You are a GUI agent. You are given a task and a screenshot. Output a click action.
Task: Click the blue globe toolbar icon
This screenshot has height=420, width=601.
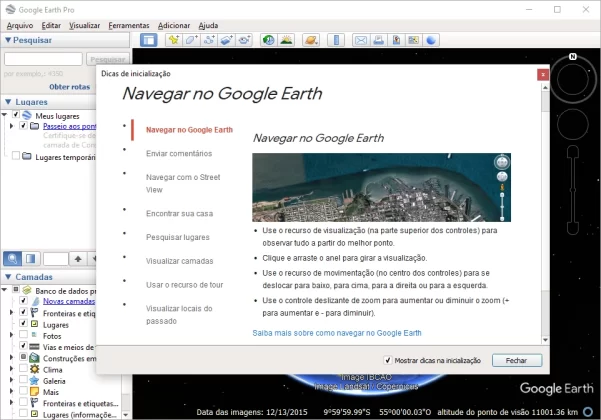tap(431, 40)
